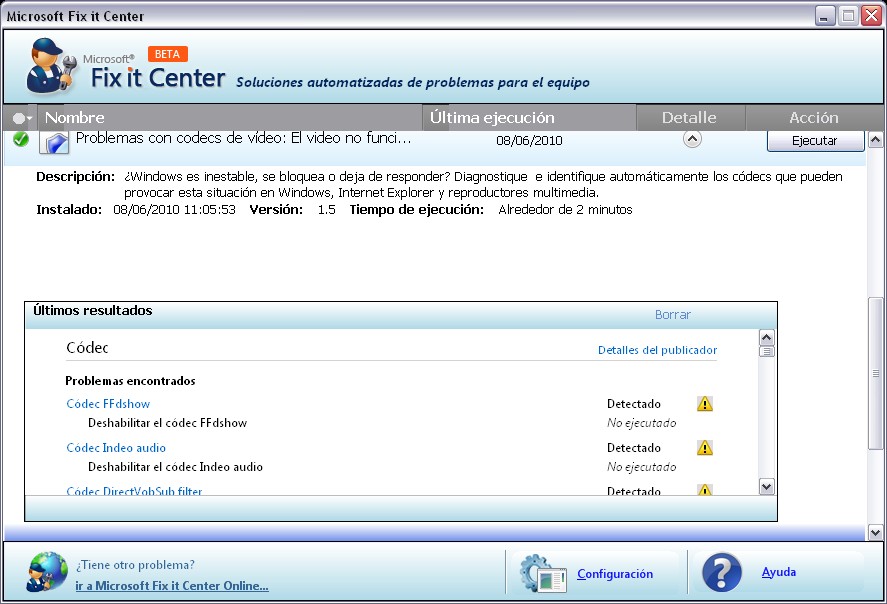Click the shield icon next to Problemas con codecs

tap(54, 142)
